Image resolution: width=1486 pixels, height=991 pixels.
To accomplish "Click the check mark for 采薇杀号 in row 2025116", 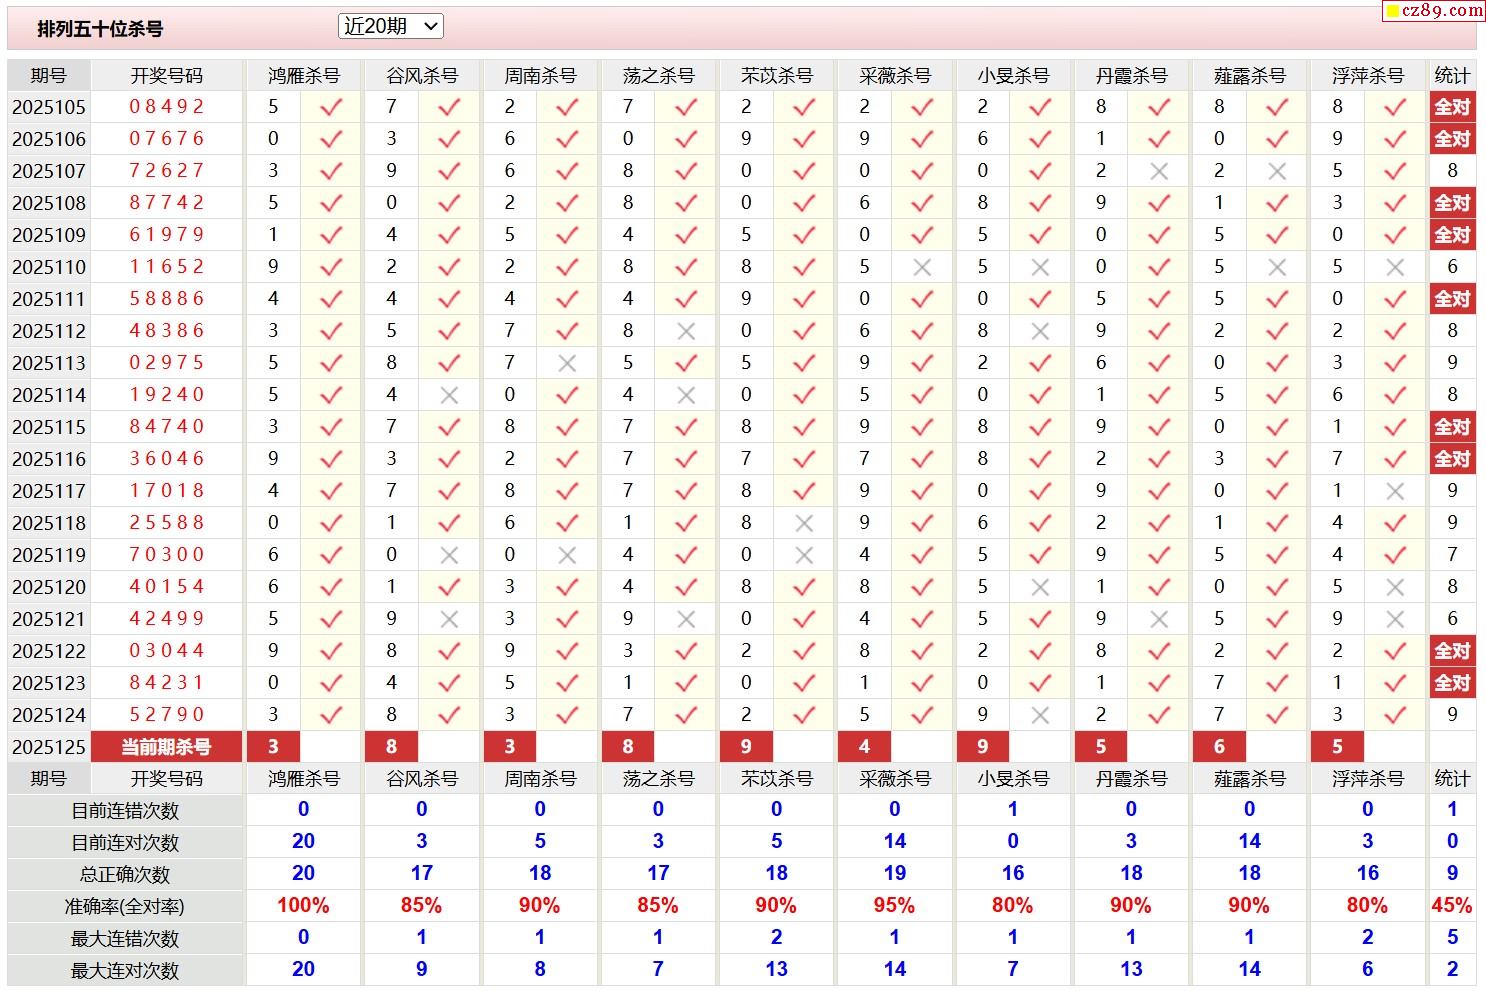I will point(922,459).
